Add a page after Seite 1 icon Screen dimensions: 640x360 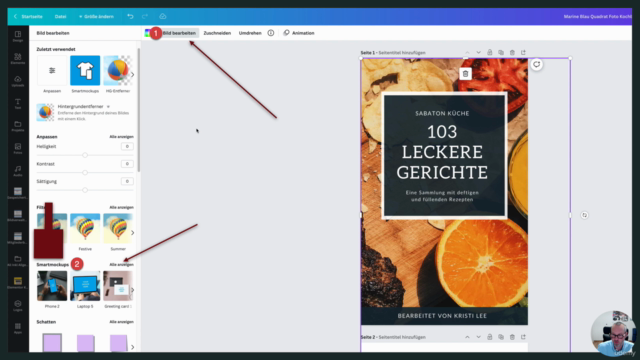click(523, 52)
